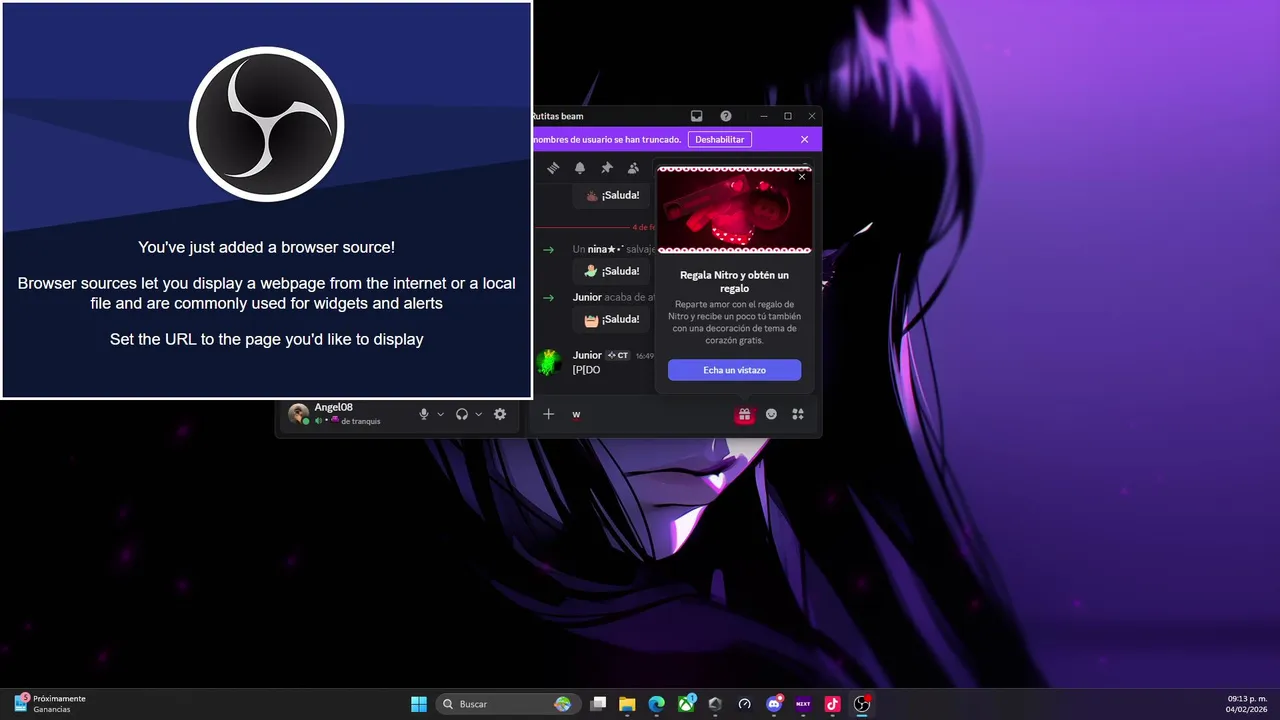Open the Windows Start menu
This screenshot has height=720, width=1280.
419,704
